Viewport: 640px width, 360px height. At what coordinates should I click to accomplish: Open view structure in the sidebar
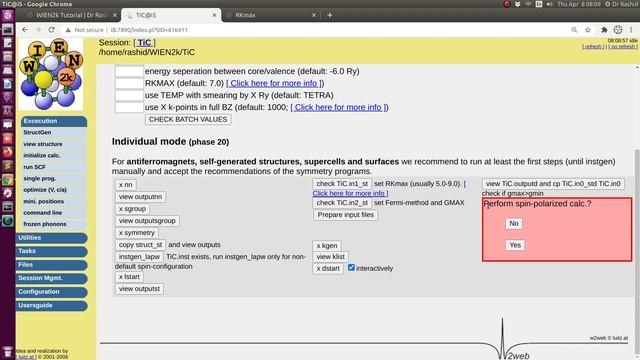click(43, 144)
